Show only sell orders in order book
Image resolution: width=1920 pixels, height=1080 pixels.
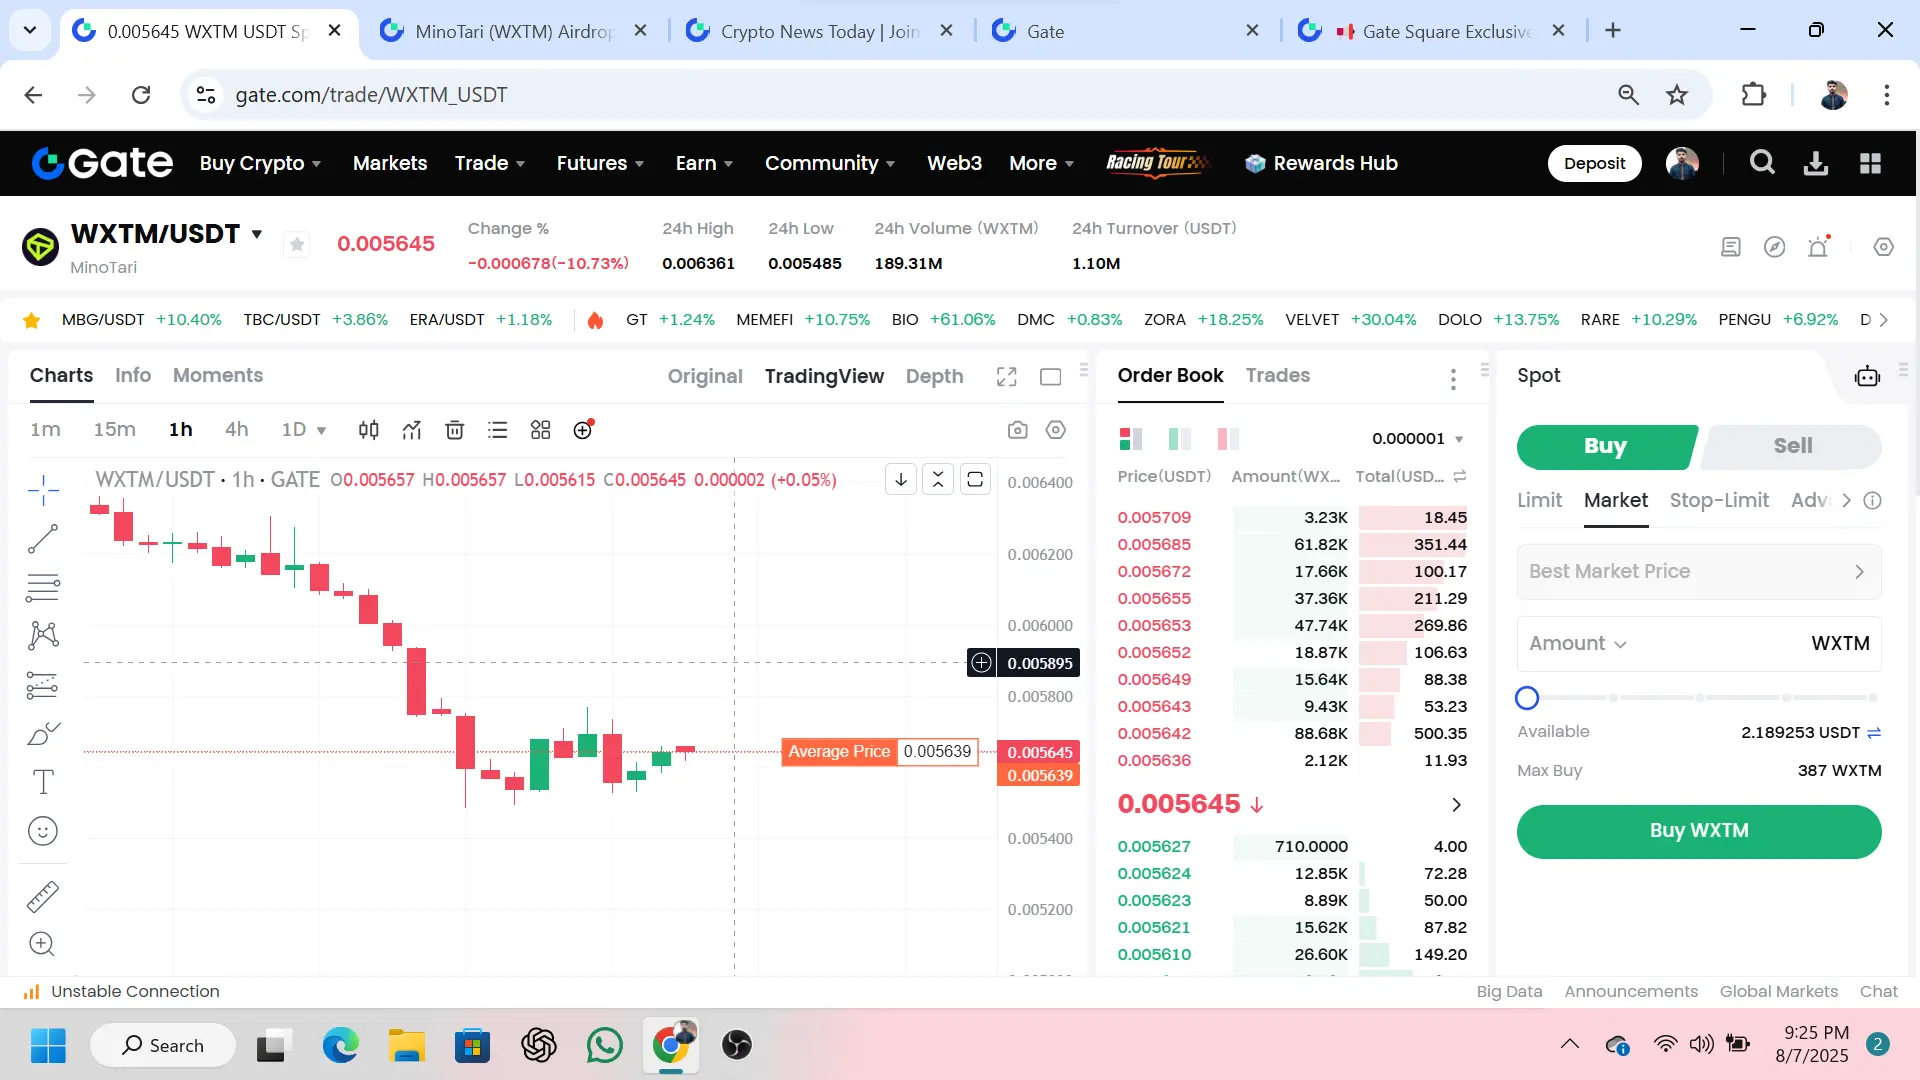point(1228,438)
